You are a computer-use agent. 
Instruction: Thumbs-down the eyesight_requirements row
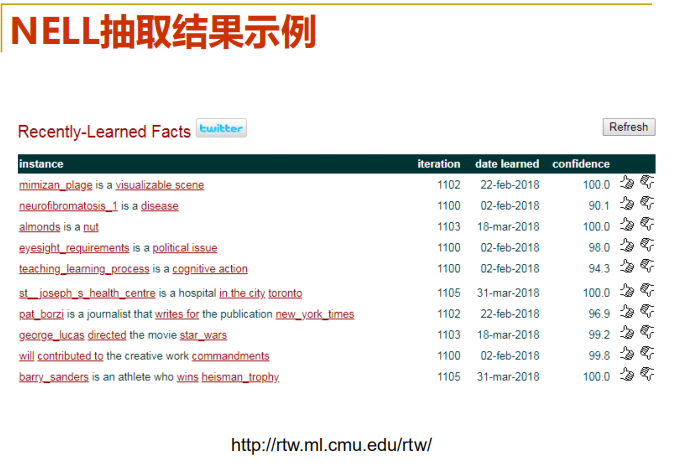tap(647, 246)
